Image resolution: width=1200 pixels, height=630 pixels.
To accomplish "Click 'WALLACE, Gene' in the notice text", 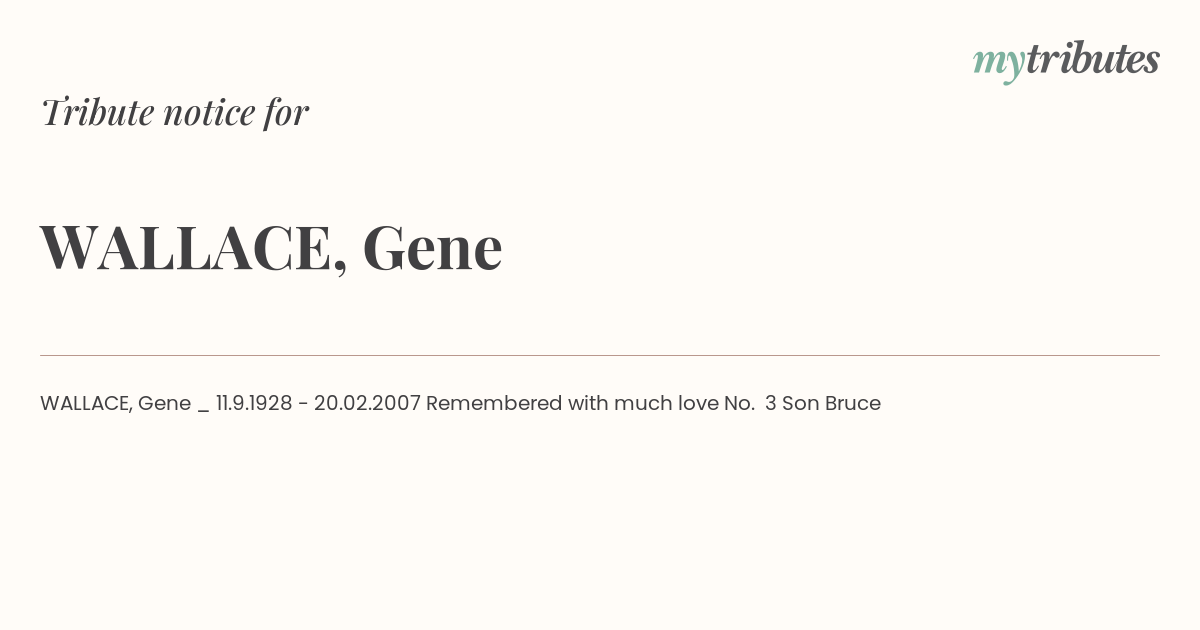I will [115, 404].
